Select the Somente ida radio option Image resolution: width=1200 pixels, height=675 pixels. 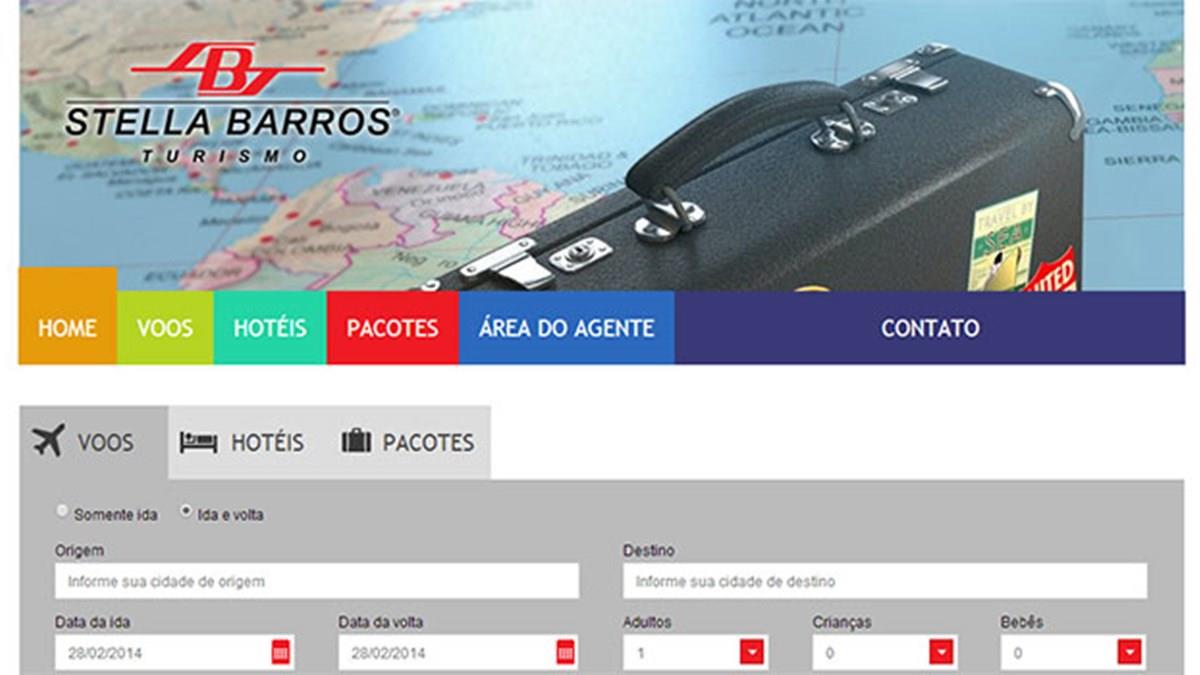pyautogui.click(x=63, y=512)
